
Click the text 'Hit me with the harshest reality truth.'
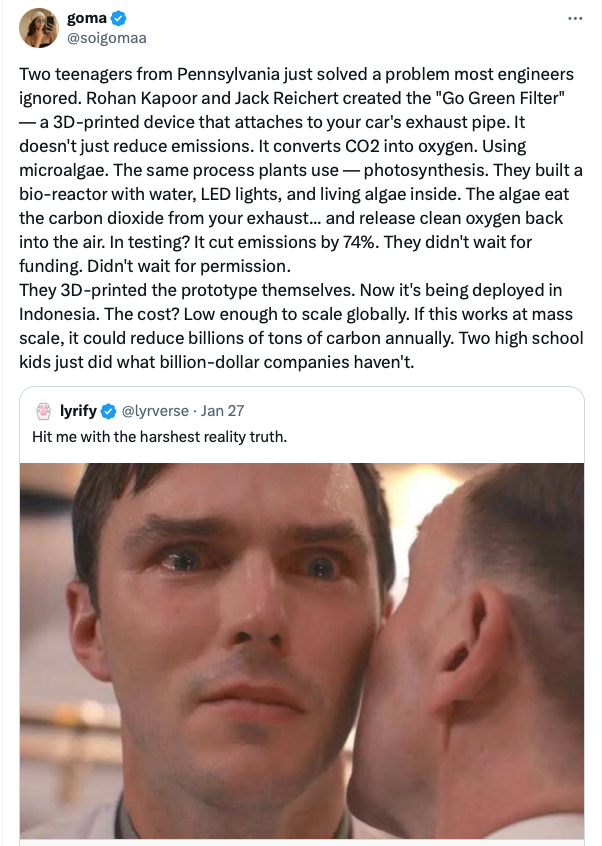click(160, 436)
